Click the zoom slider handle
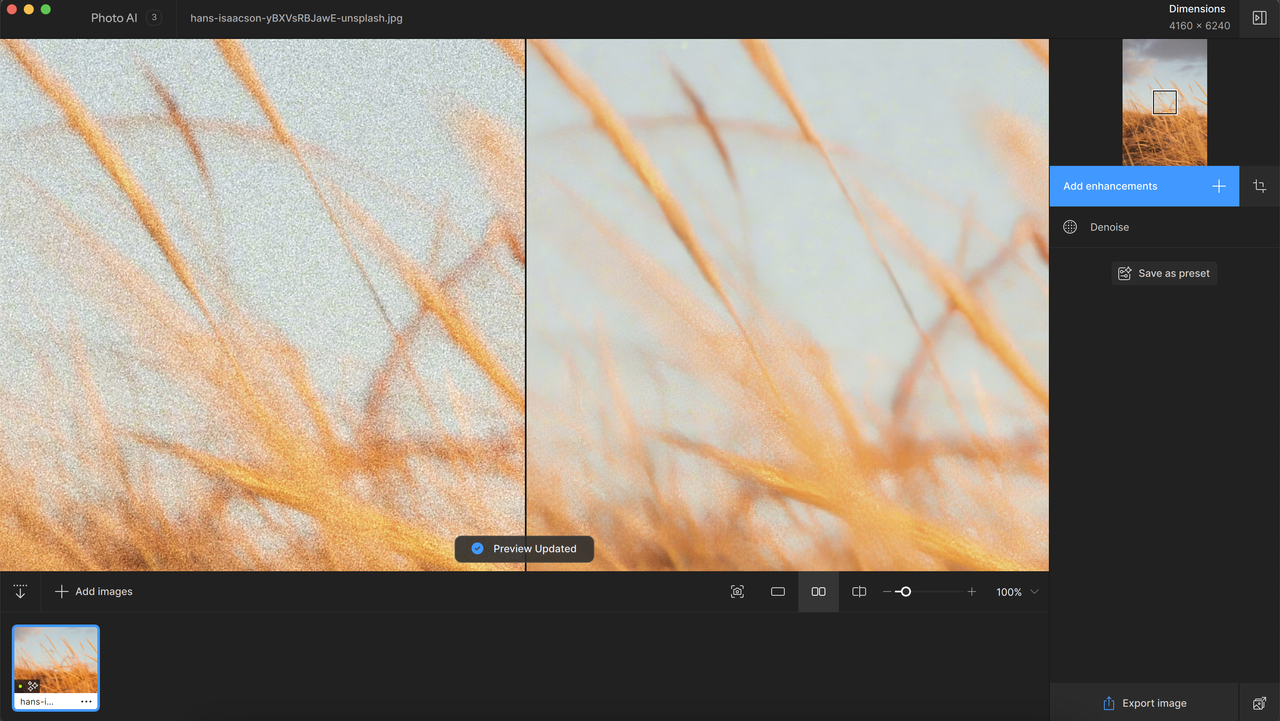1280x721 pixels. (905, 592)
